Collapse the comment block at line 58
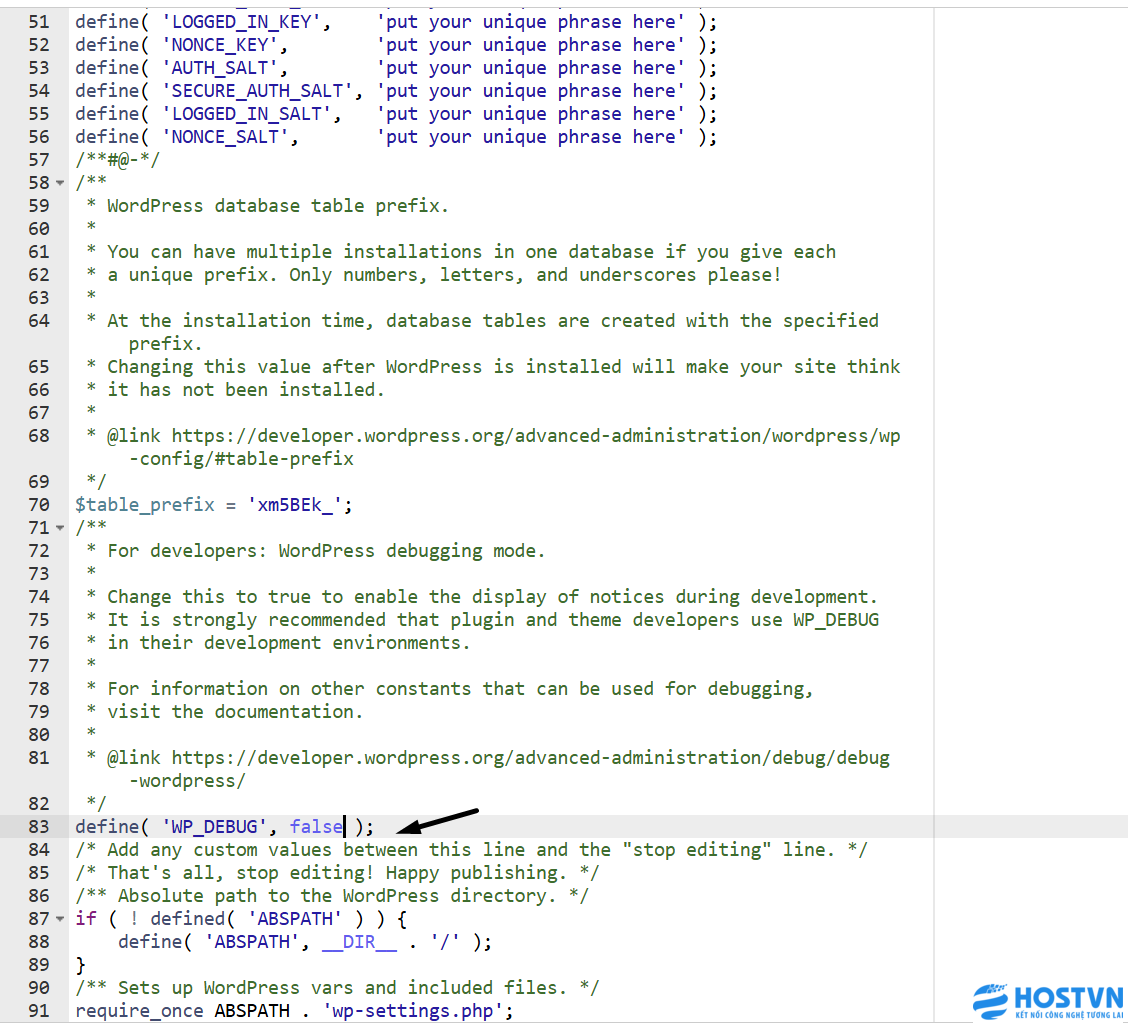This screenshot has width=1128, height=1028. [x=60, y=183]
